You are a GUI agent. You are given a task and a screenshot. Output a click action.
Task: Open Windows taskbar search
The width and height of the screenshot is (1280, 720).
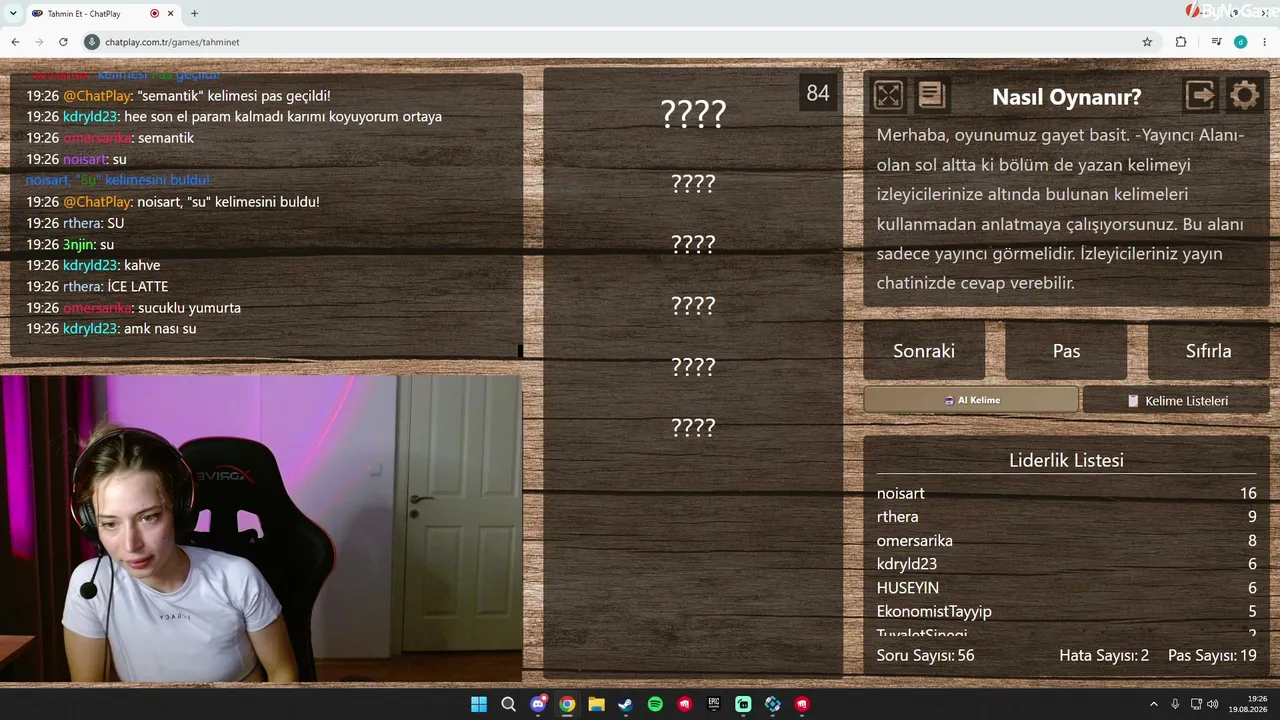click(x=508, y=704)
